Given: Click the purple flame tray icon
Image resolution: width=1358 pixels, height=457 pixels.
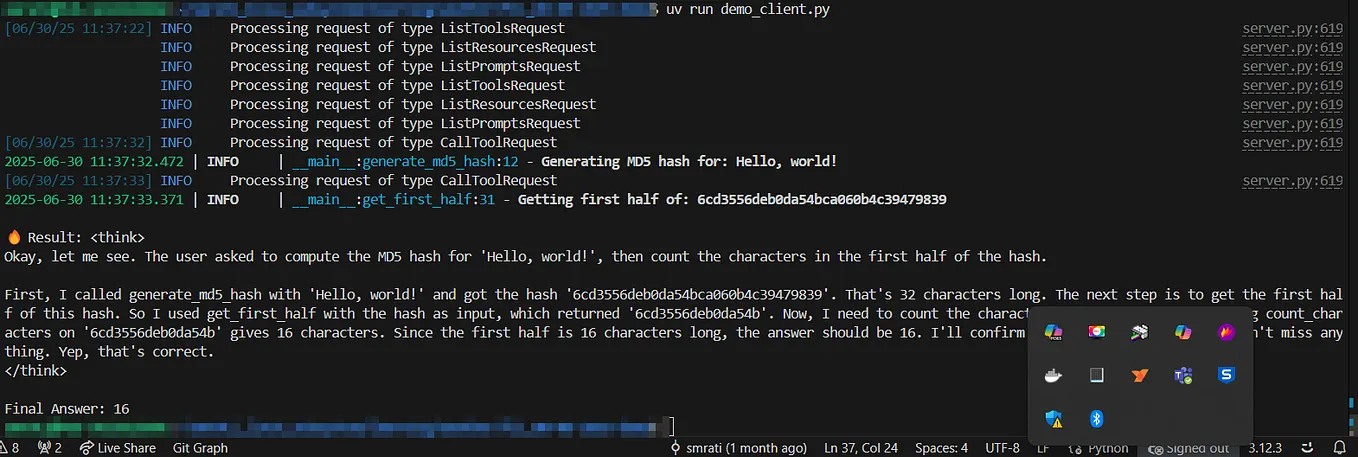Looking at the screenshot, I should click(x=1226, y=332).
